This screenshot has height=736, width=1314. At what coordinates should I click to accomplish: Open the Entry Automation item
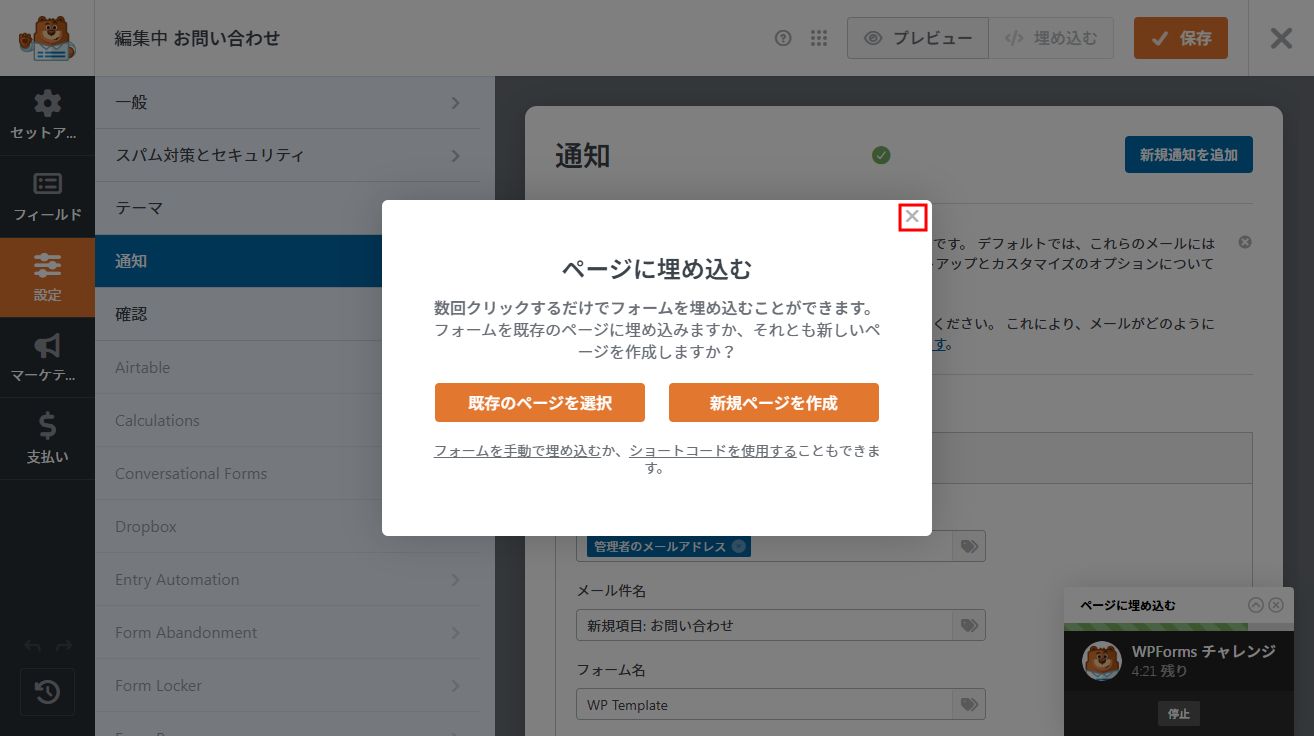click(x=288, y=579)
